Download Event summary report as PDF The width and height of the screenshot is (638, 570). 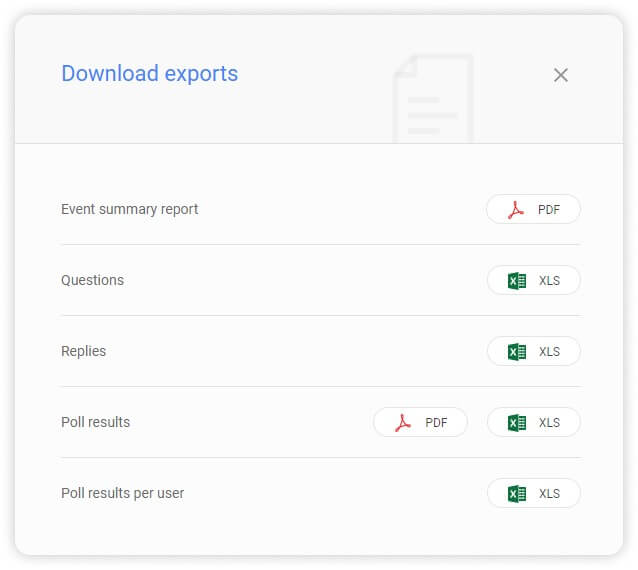tap(533, 210)
